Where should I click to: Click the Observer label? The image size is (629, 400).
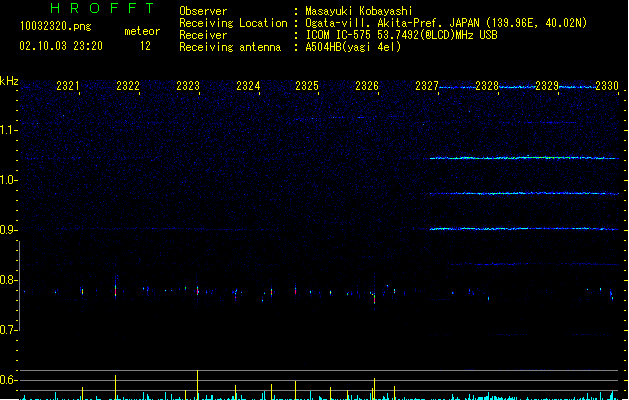point(203,11)
